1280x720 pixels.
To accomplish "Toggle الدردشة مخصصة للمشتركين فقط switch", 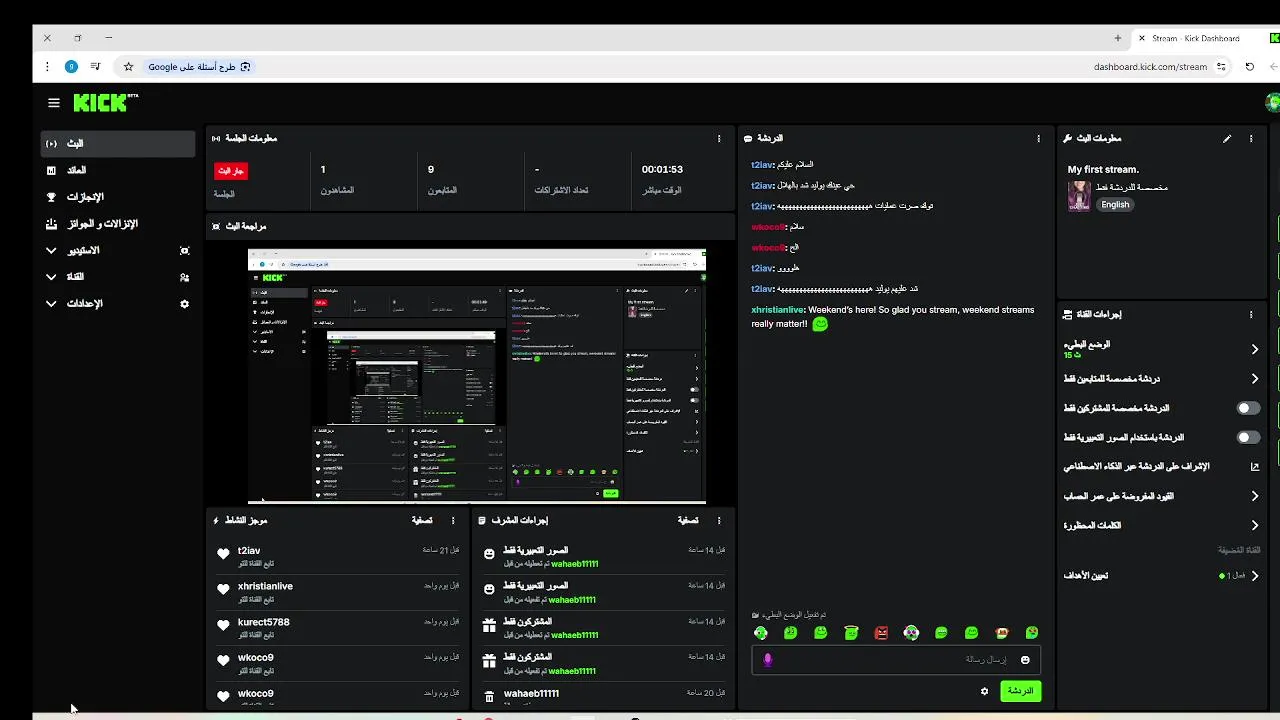I will click(1248, 408).
